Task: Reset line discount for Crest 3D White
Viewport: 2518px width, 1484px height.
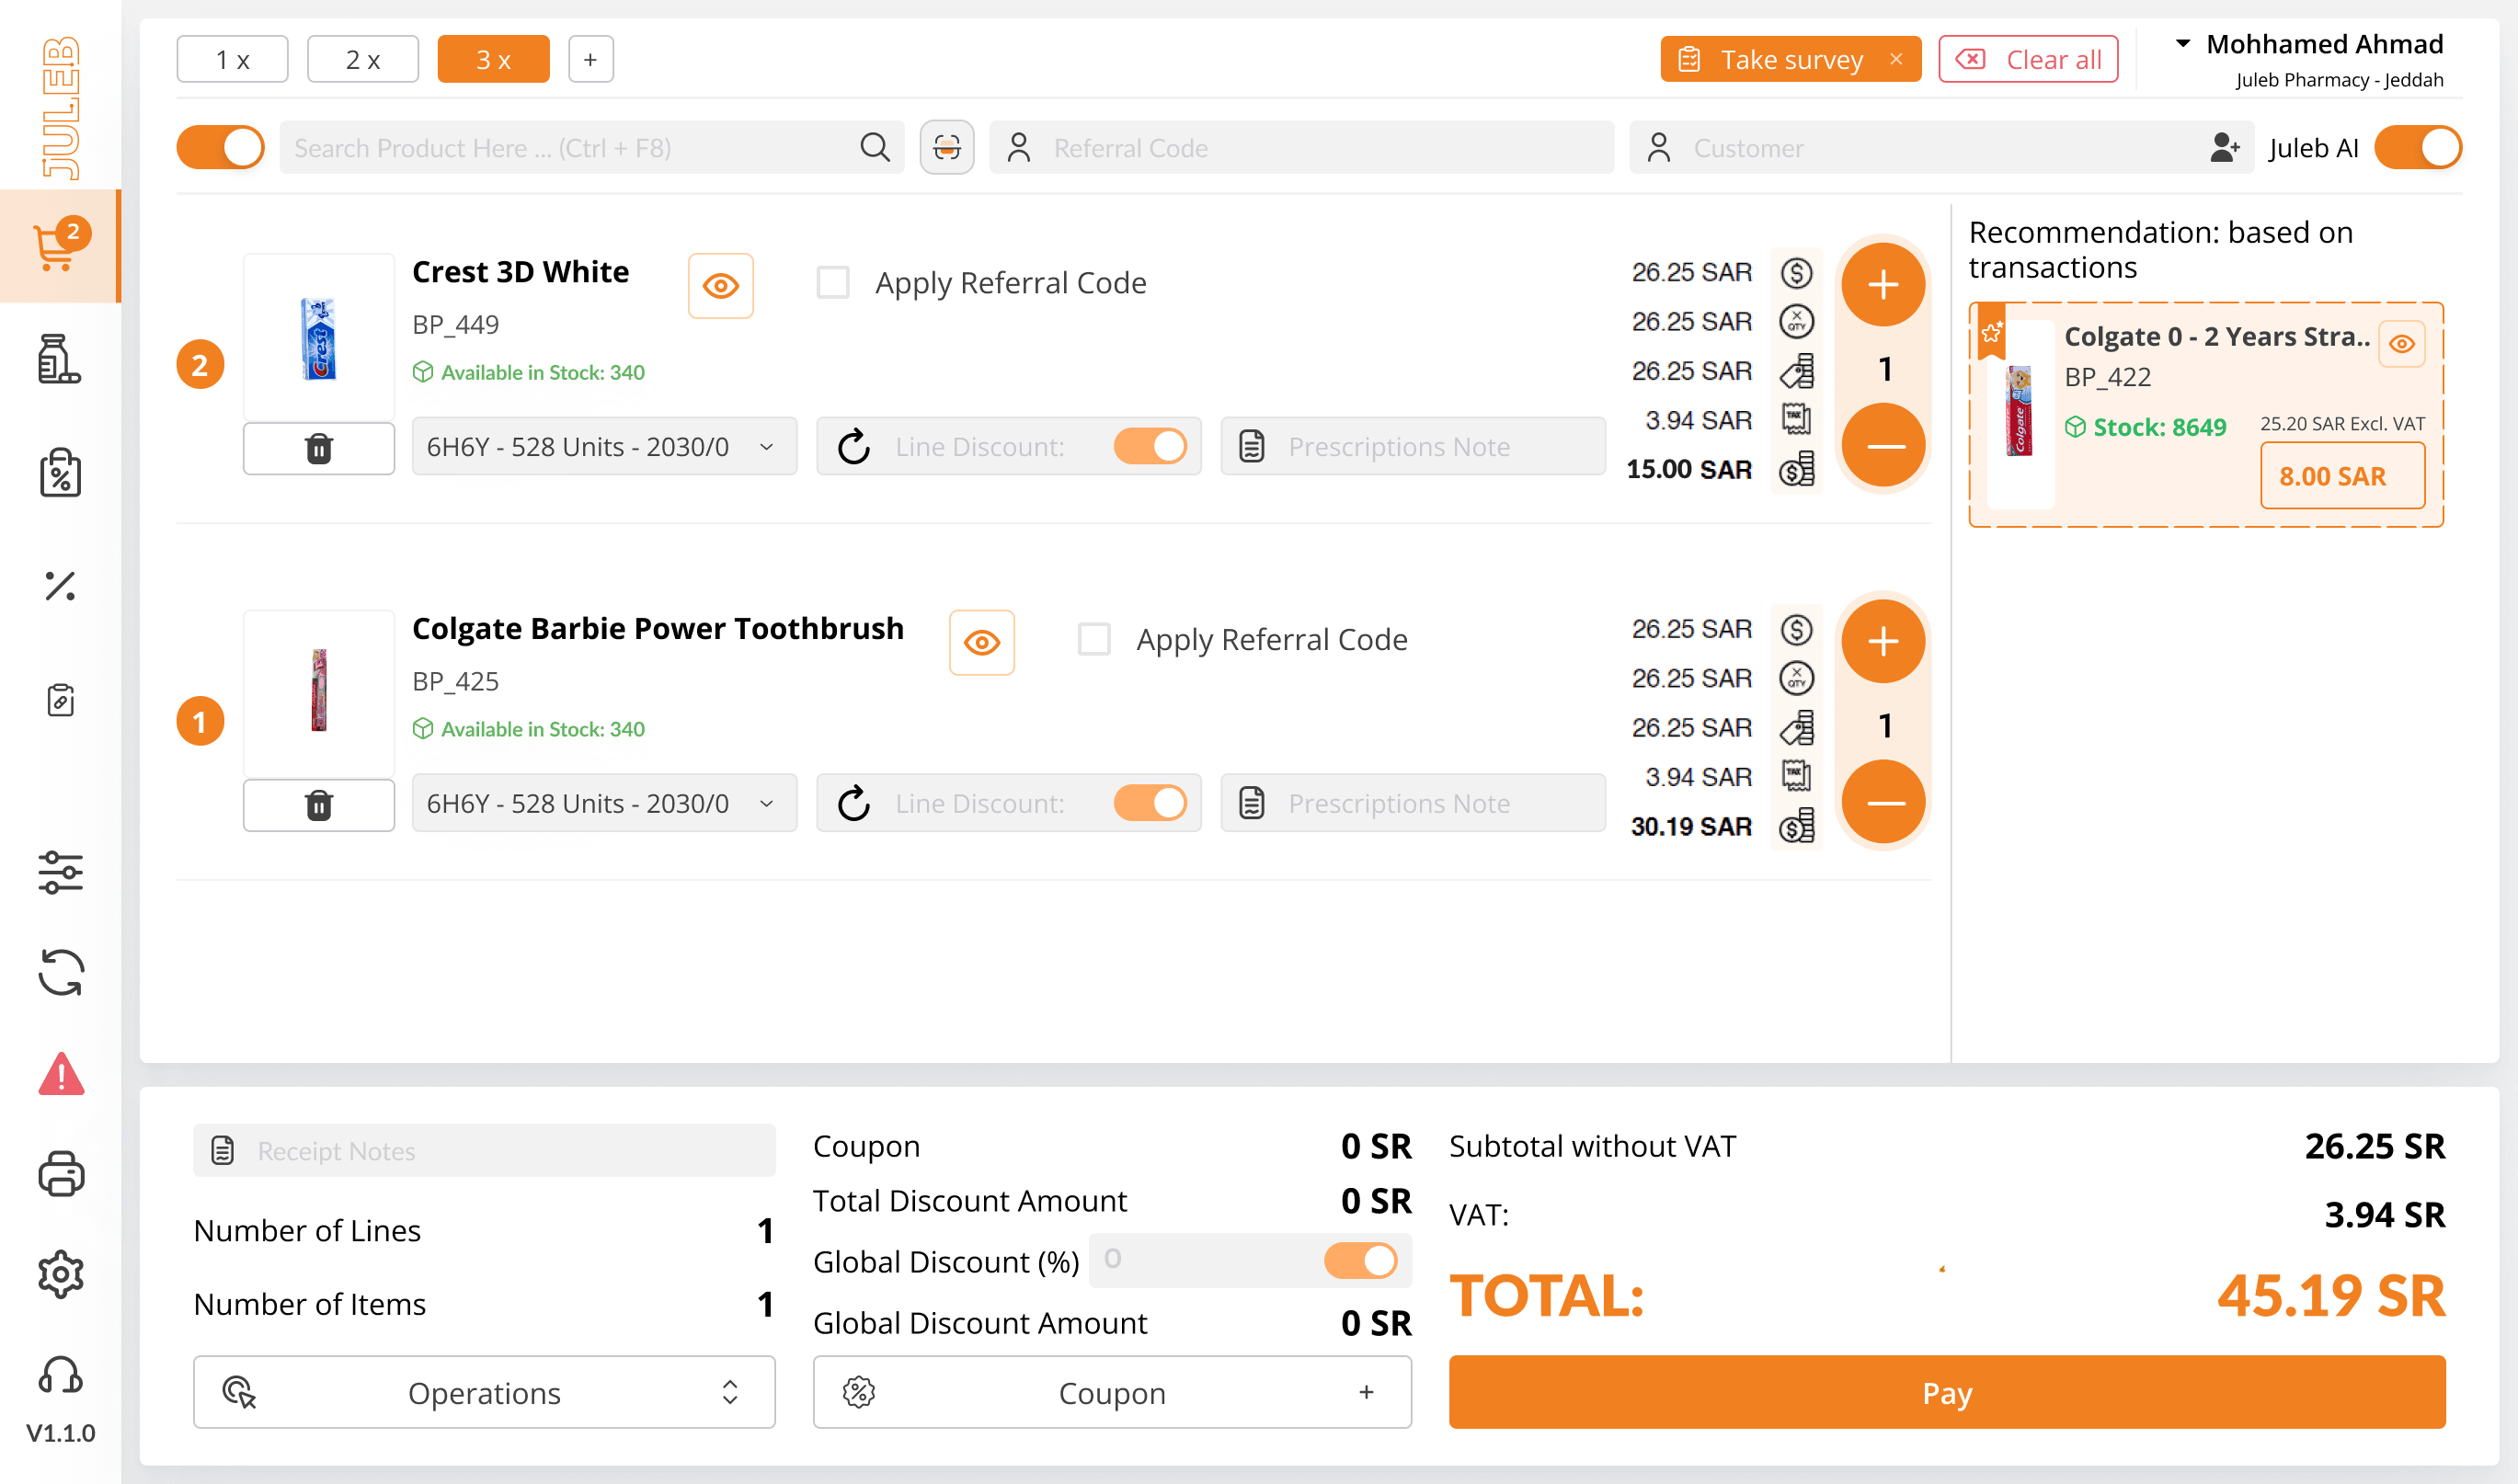Action: [854, 447]
